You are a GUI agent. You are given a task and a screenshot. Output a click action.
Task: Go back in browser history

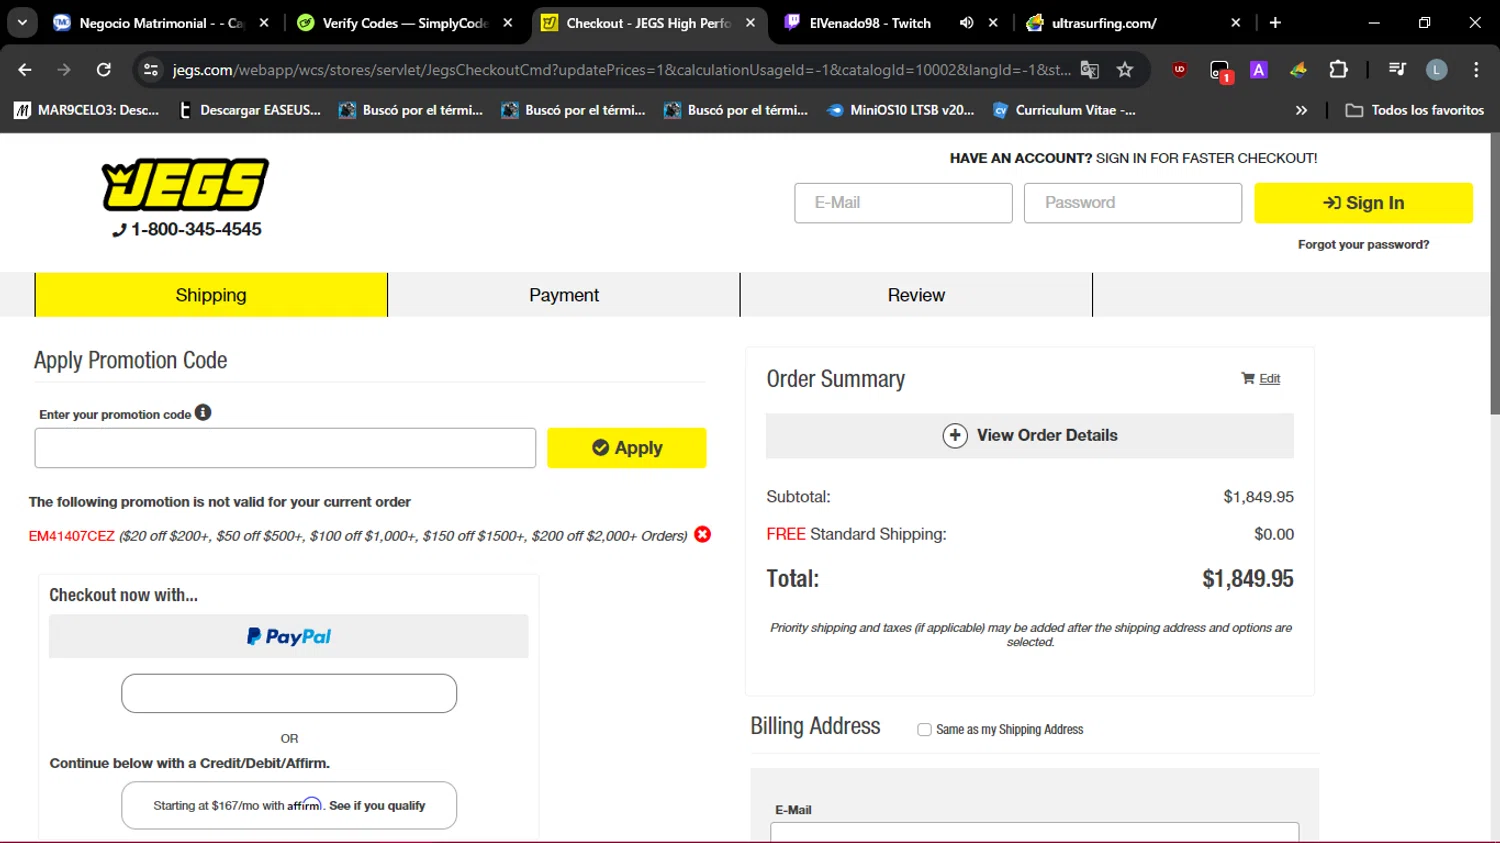(25, 69)
